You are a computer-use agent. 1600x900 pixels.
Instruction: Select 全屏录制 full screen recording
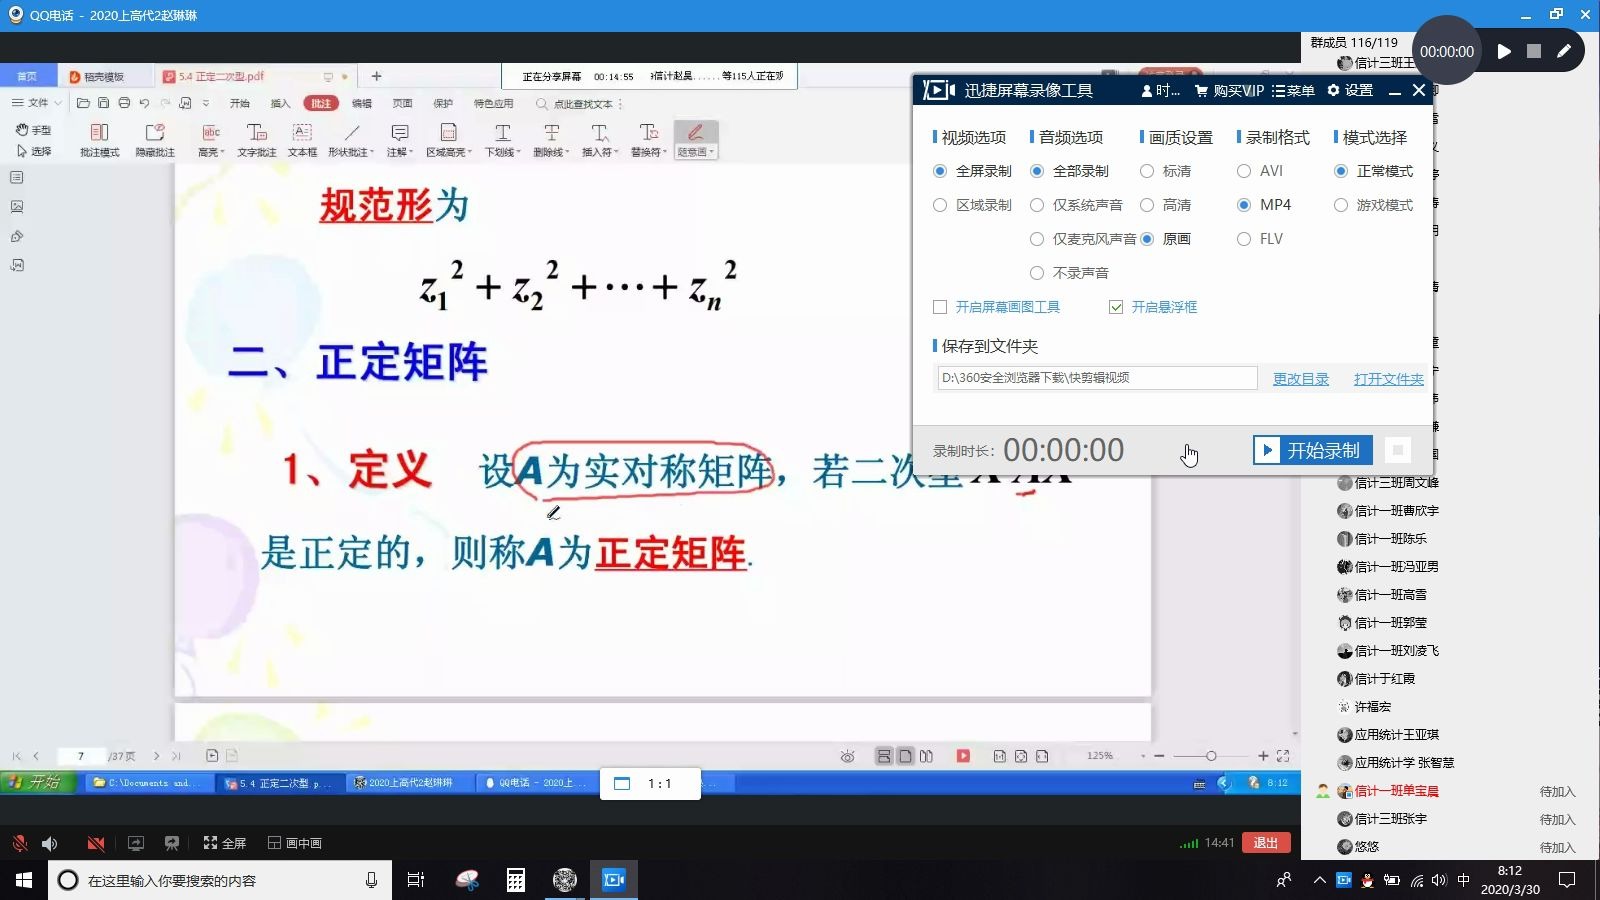972,171
